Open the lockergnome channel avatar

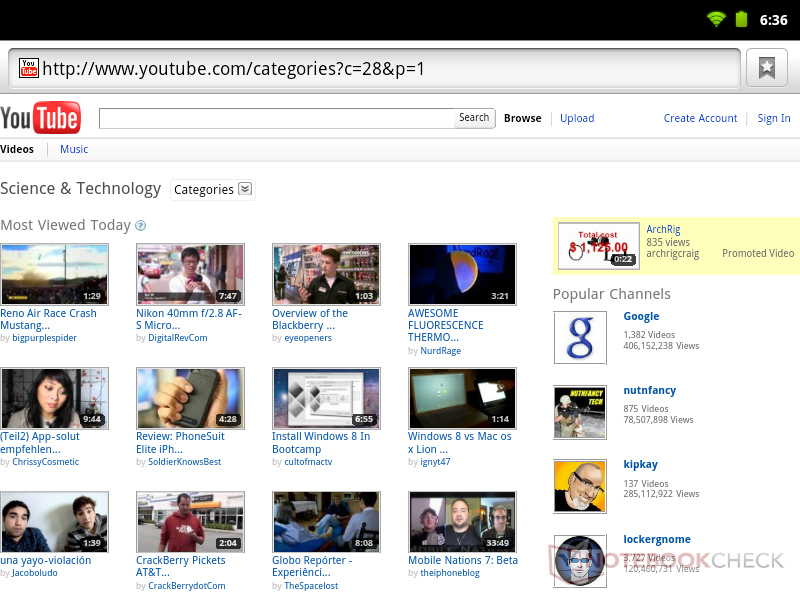[x=580, y=561]
